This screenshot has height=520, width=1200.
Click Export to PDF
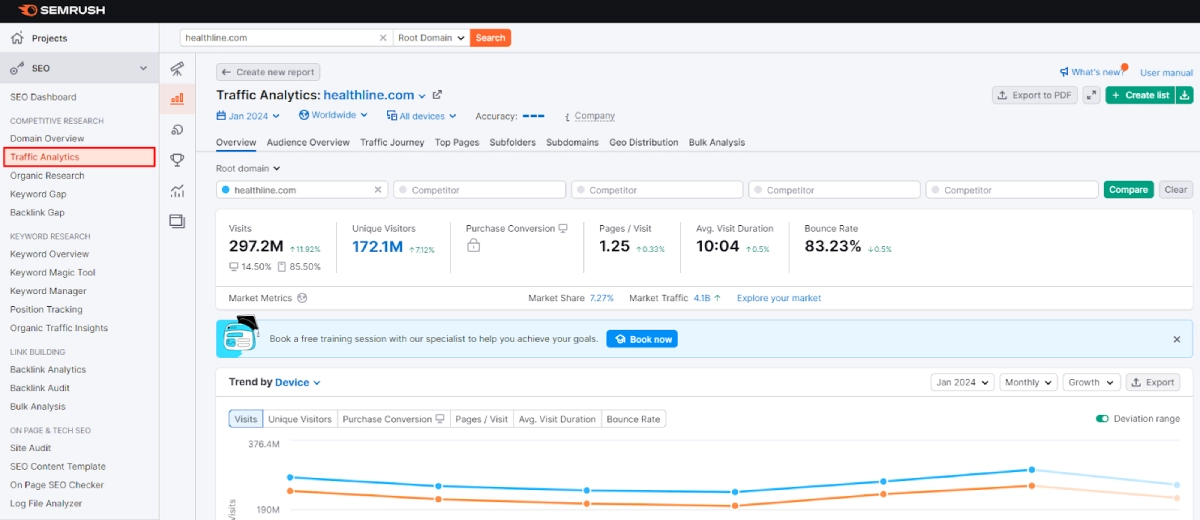1034,95
